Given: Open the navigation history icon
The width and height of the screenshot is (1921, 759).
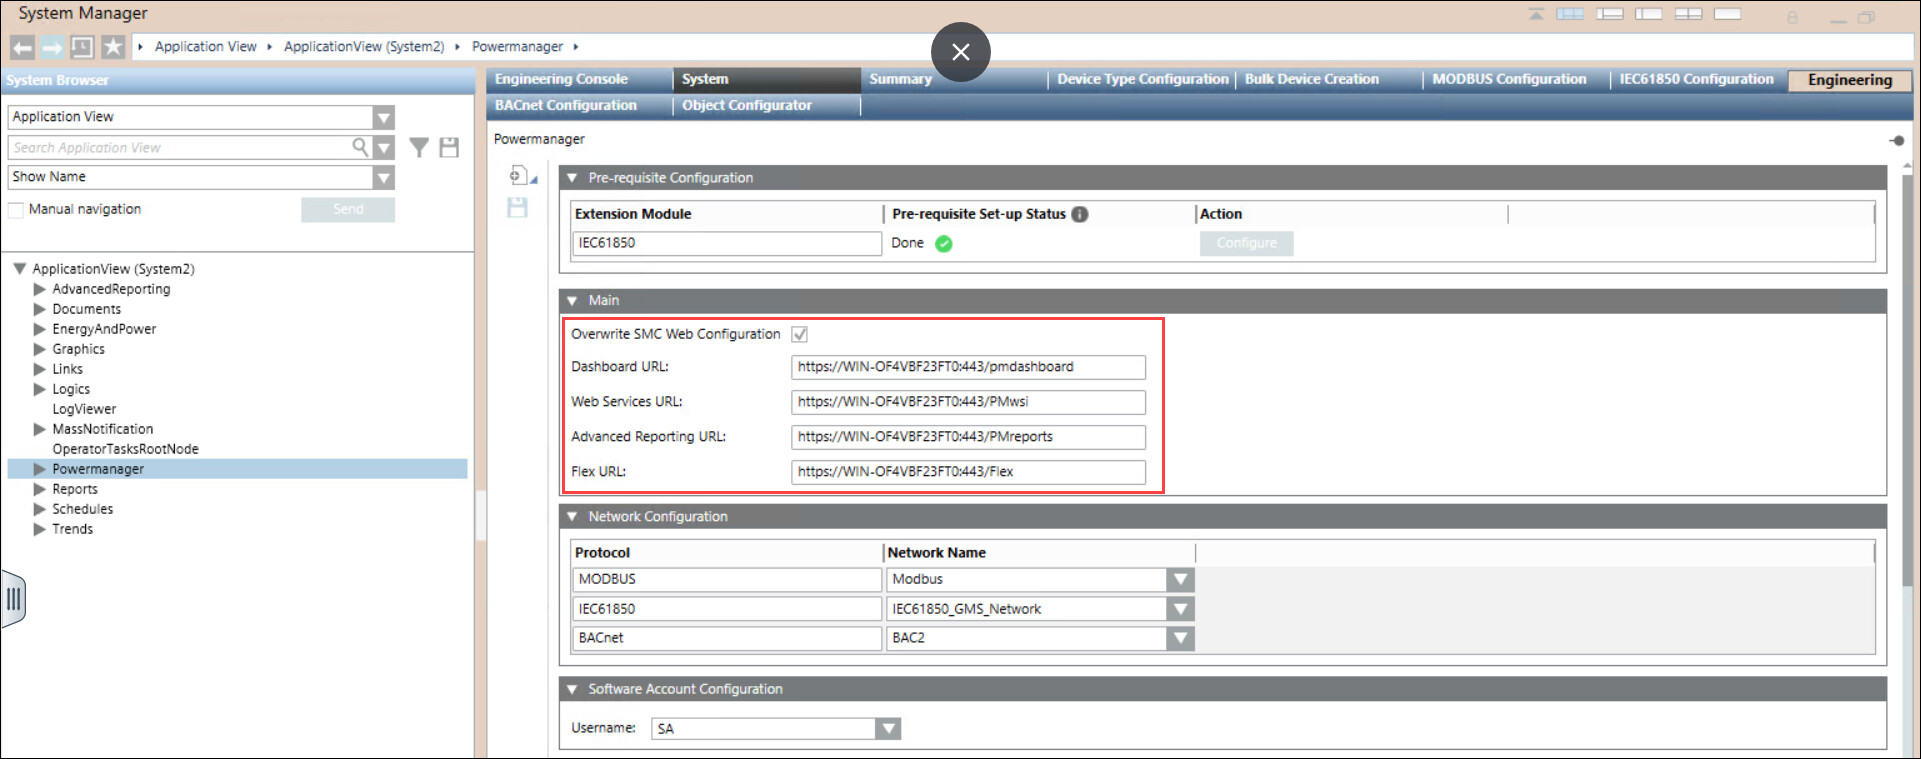Looking at the screenshot, I should (x=82, y=47).
